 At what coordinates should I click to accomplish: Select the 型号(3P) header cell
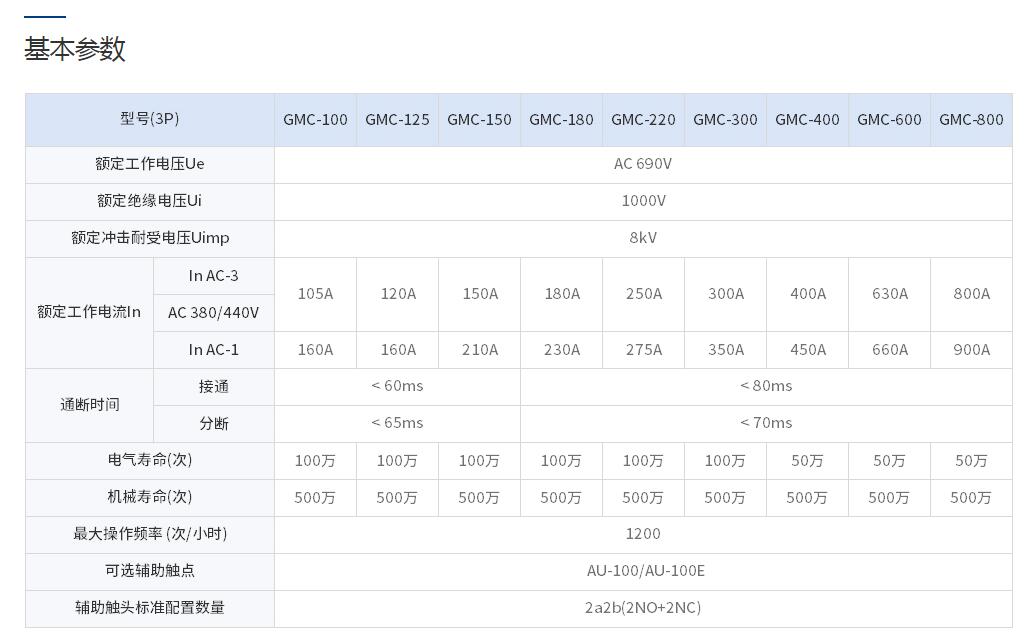pos(150,119)
